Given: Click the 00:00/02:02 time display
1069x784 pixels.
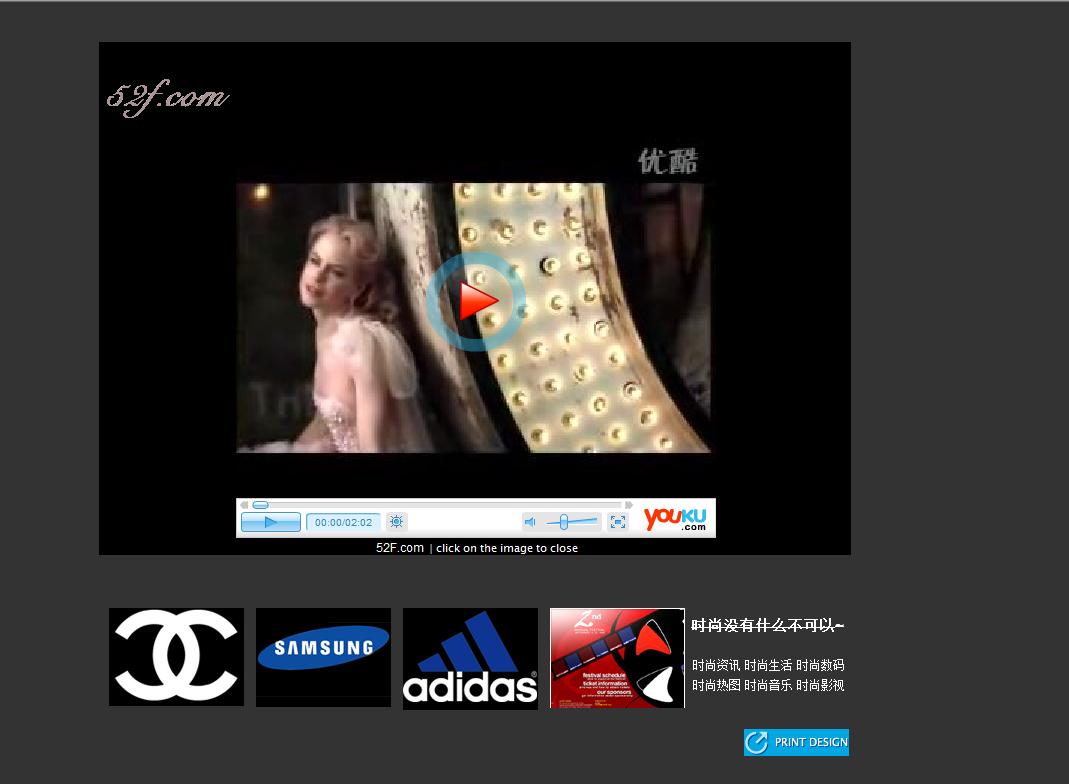Looking at the screenshot, I should pyautogui.click(x=343, y=522).
